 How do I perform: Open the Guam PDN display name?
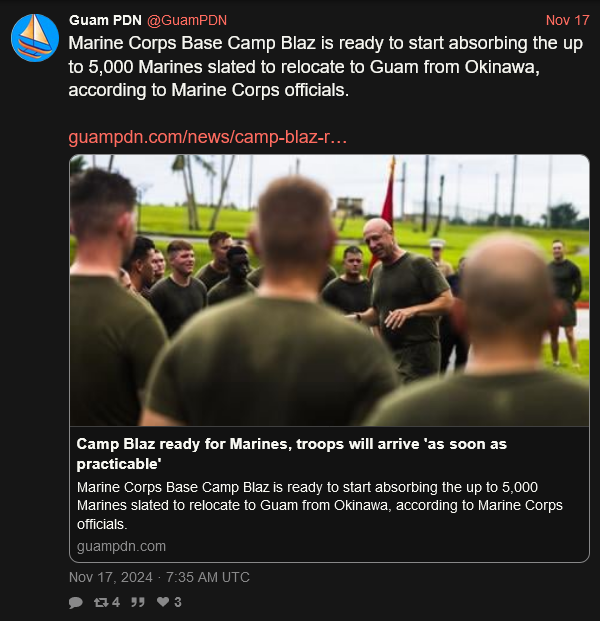105,20
